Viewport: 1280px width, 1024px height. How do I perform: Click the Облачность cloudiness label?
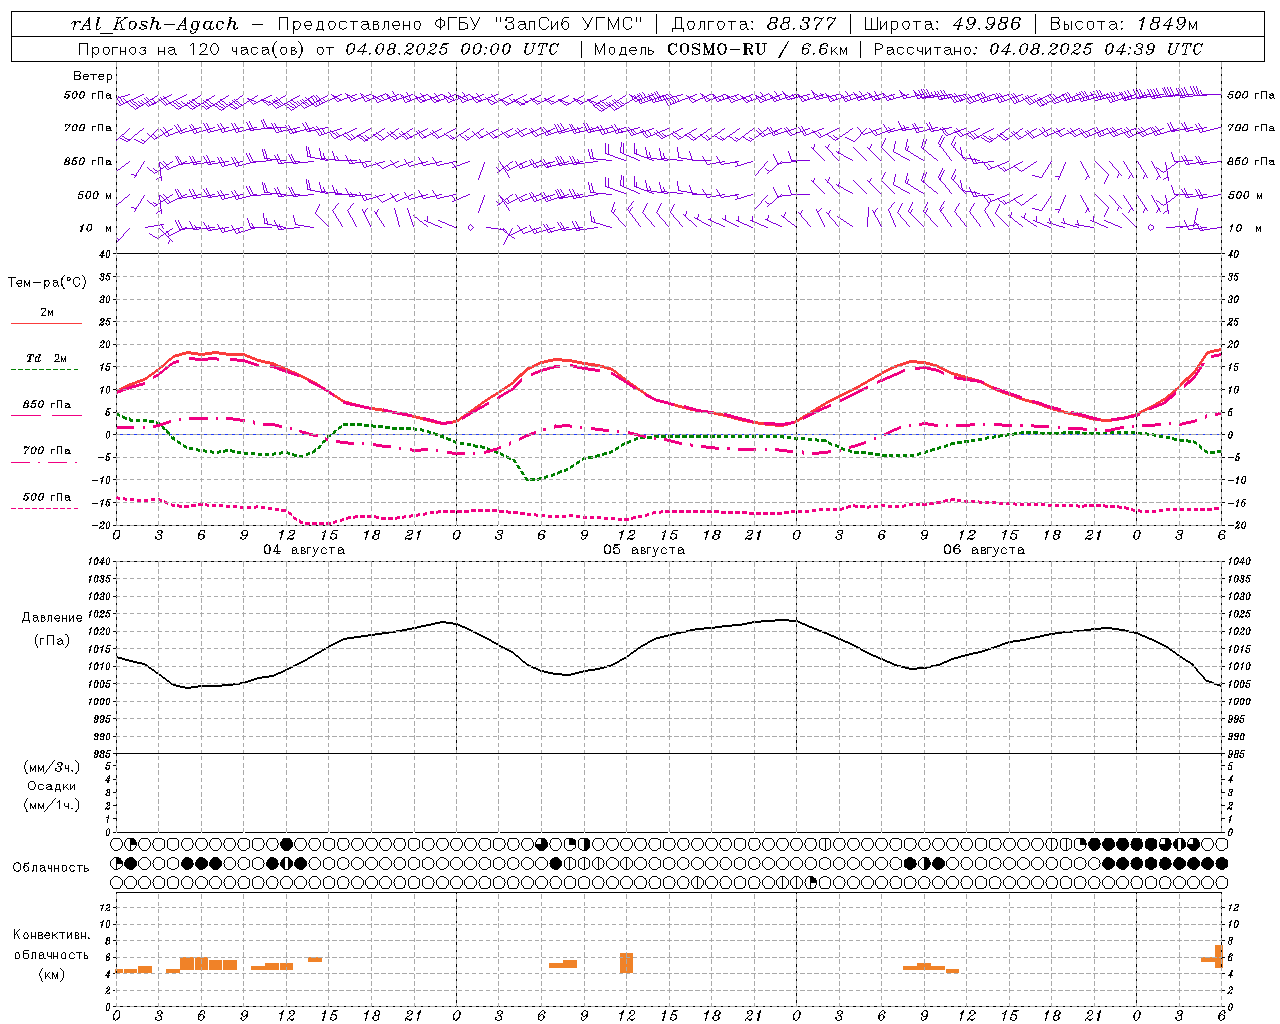click(x=51, y=867)
